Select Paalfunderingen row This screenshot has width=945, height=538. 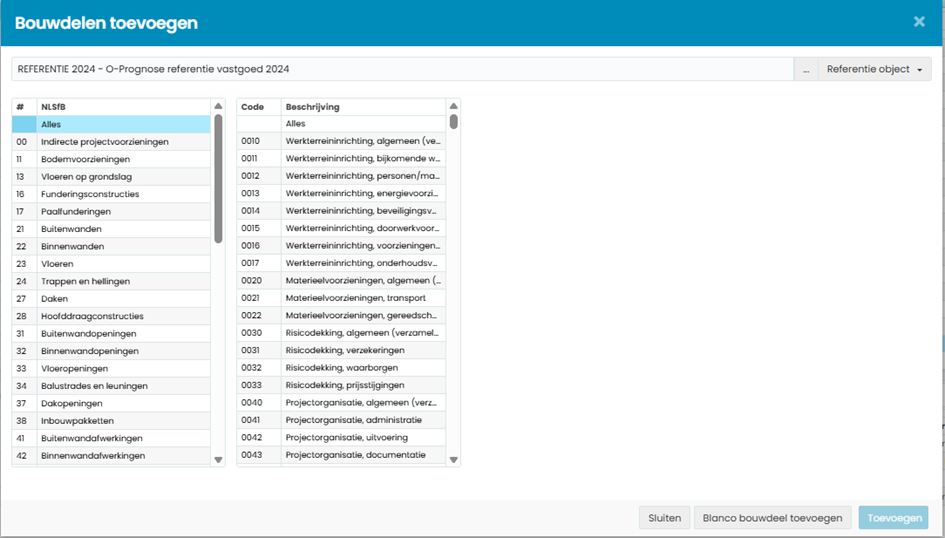click(x=111, y=211)
